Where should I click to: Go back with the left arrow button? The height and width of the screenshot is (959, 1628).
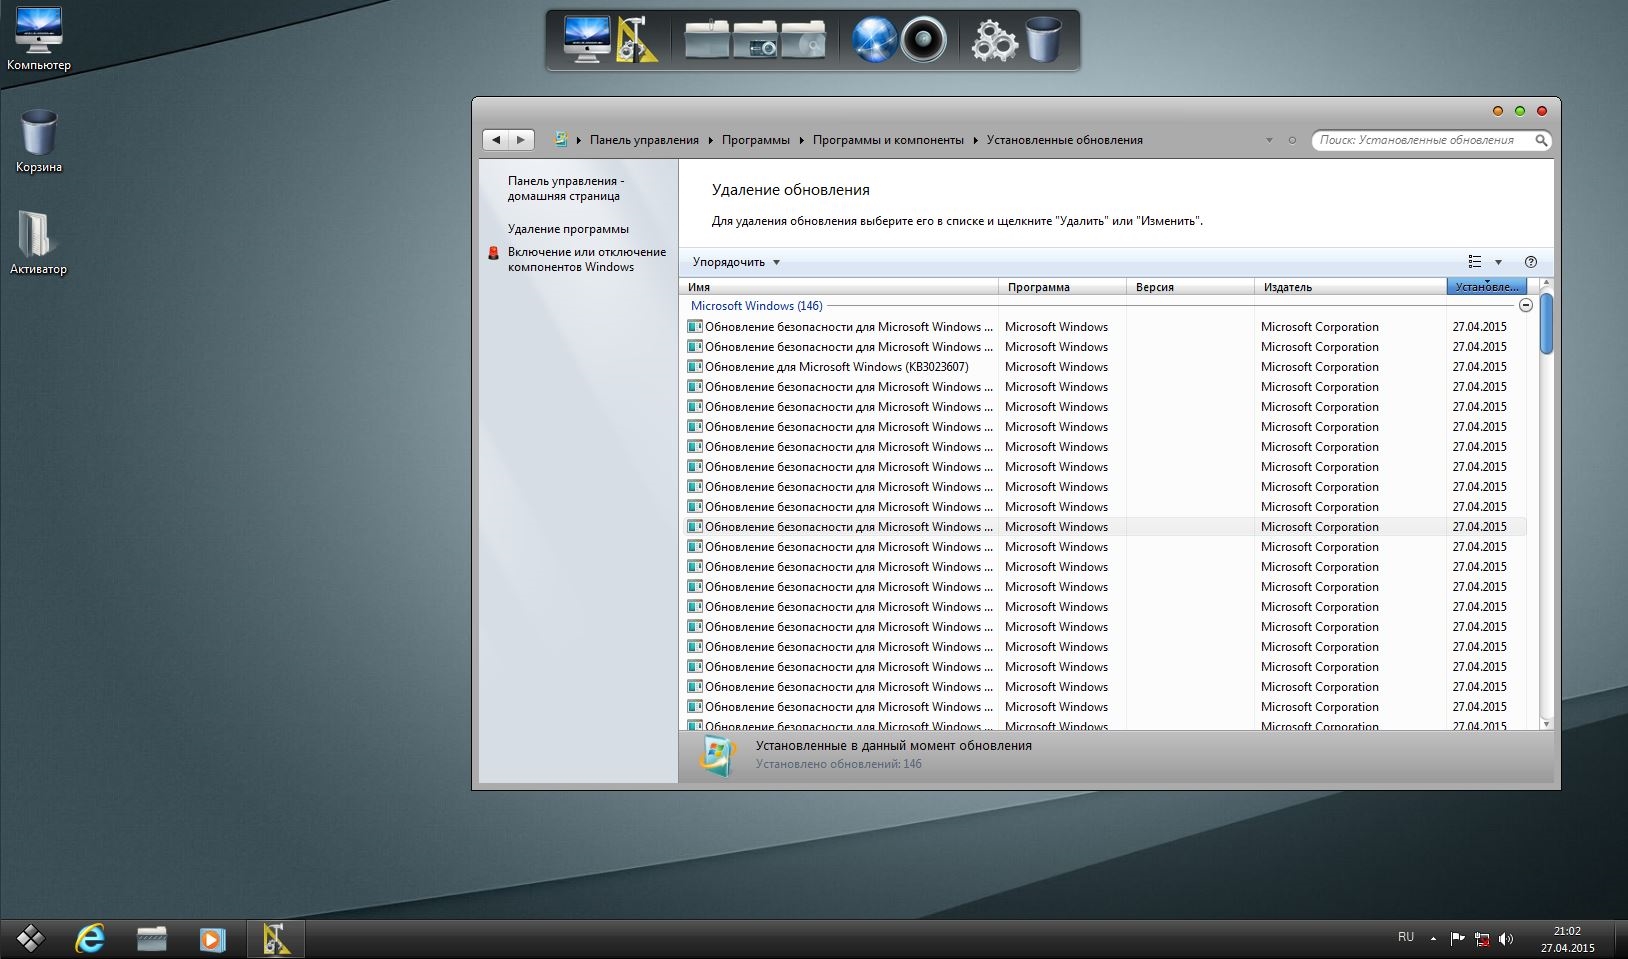tap(496, 140)
